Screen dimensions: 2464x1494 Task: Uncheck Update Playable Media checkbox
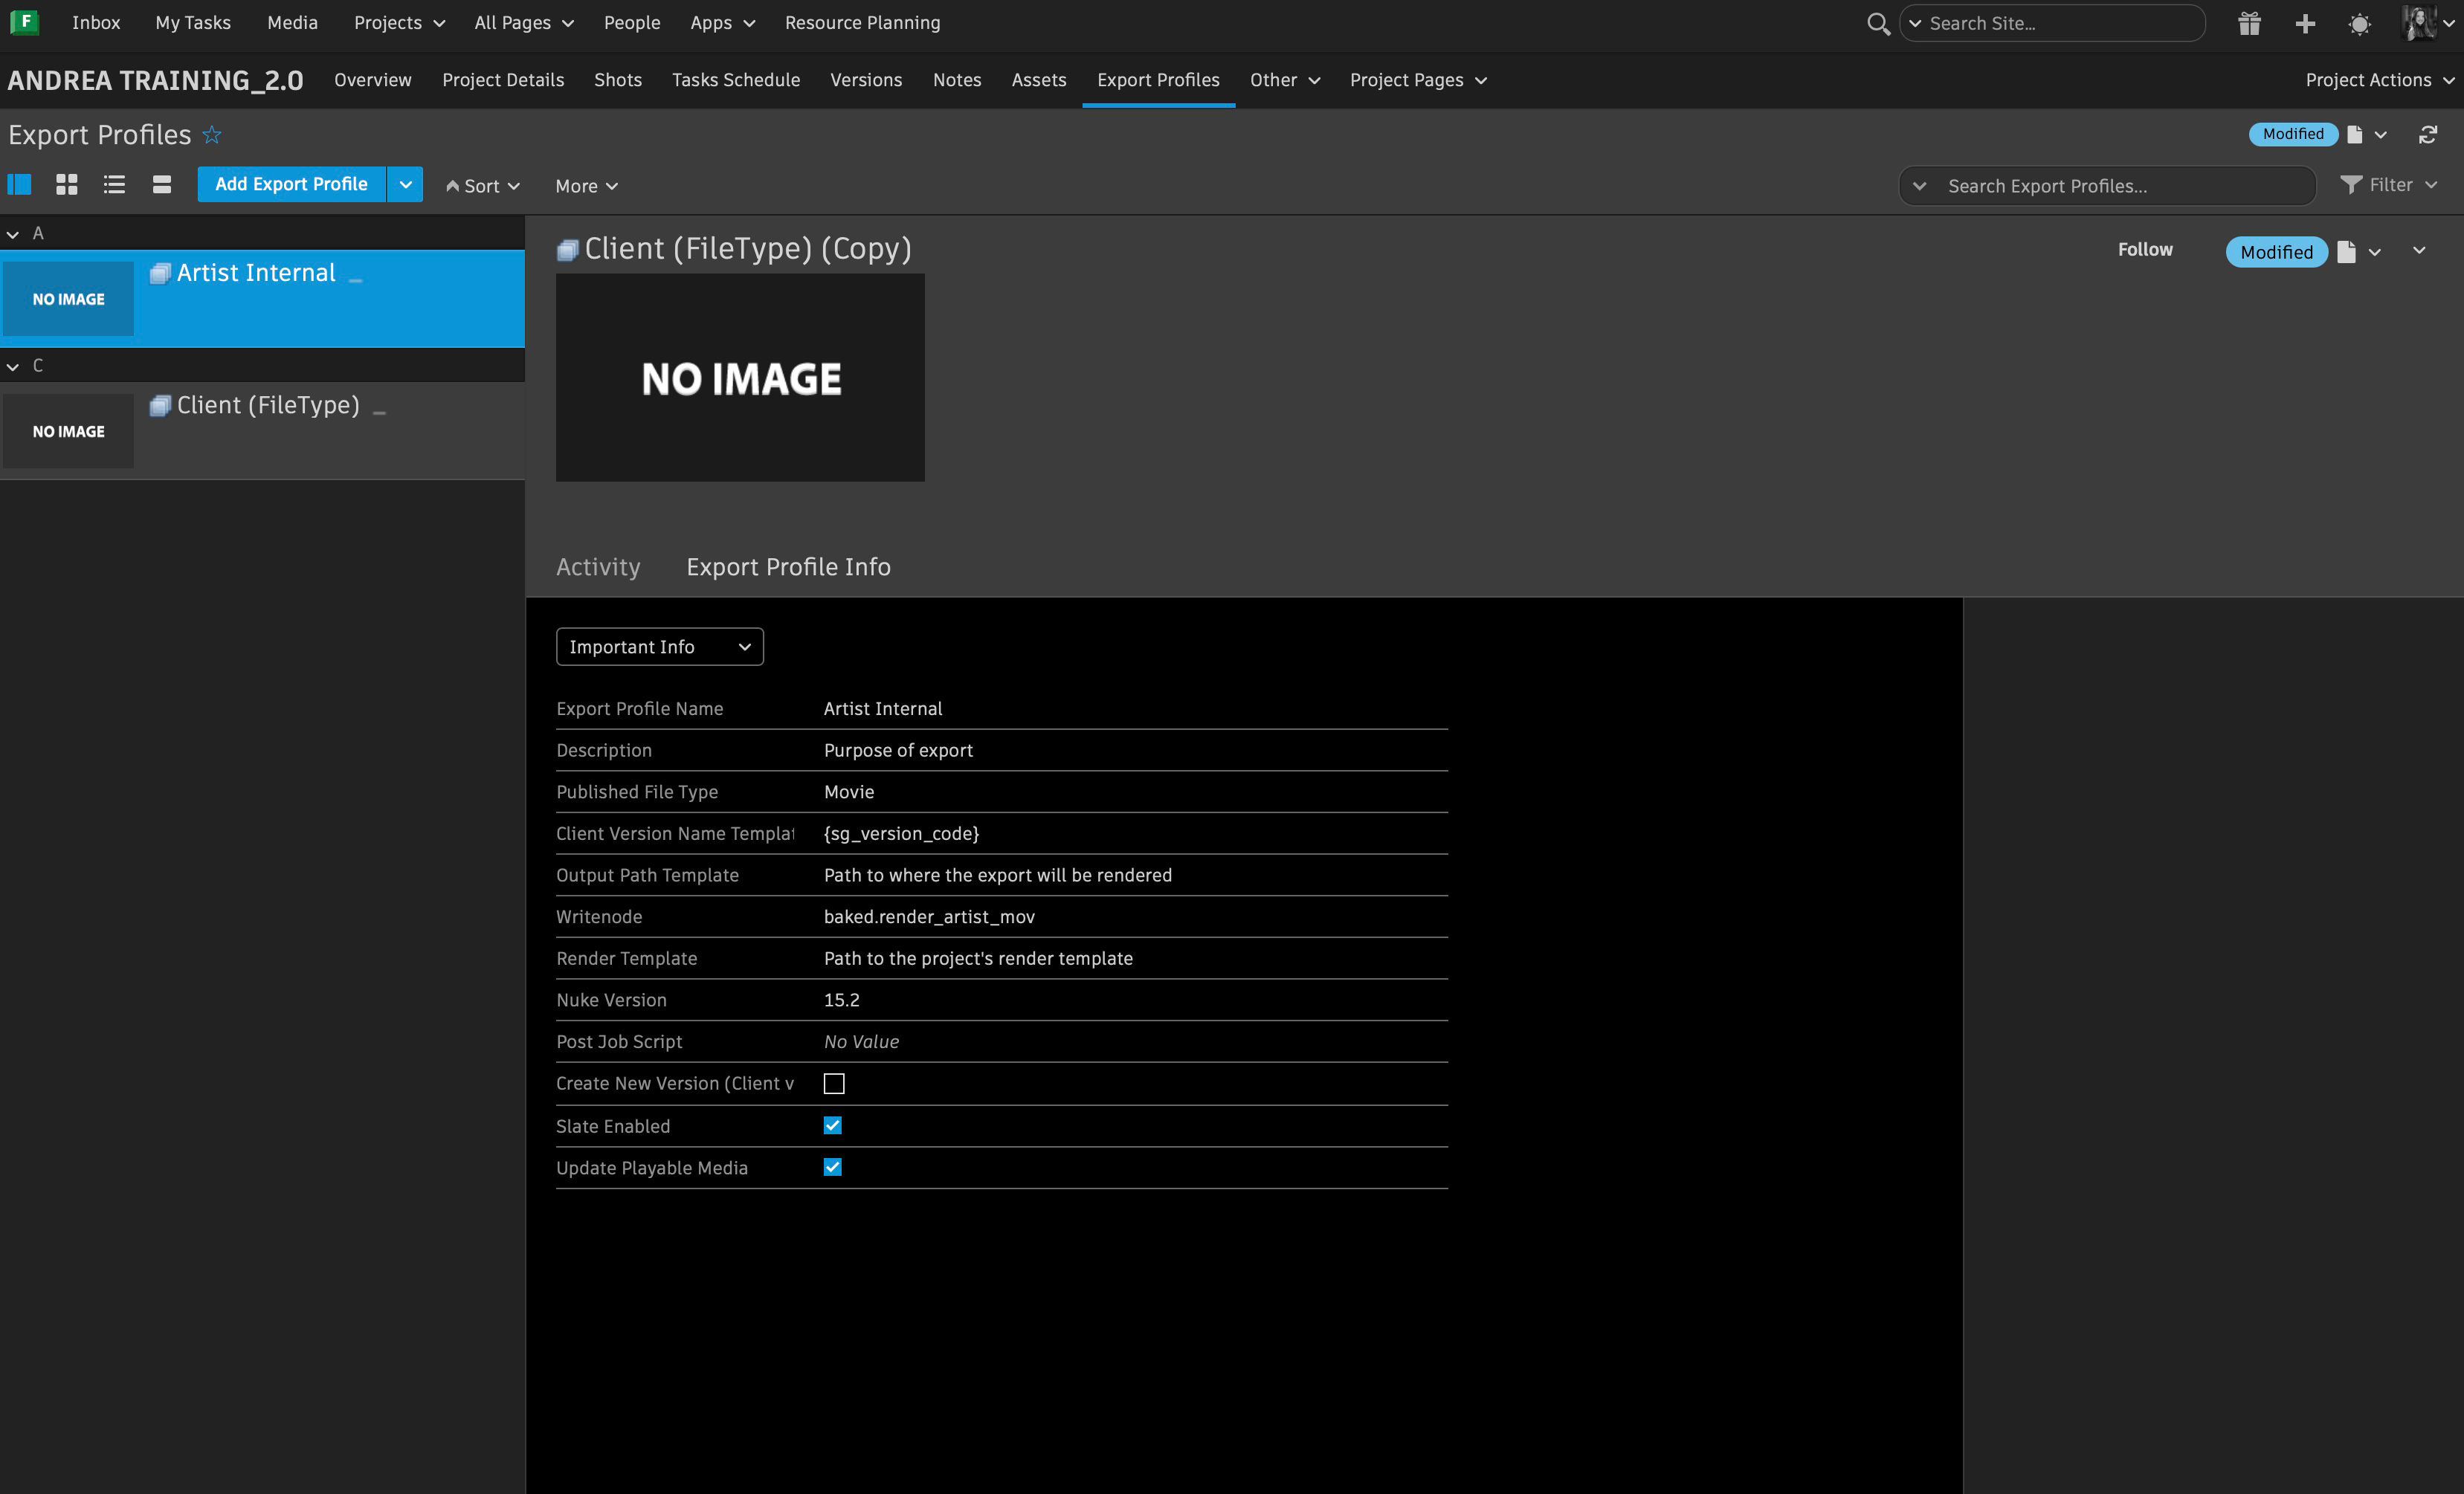833,1168
